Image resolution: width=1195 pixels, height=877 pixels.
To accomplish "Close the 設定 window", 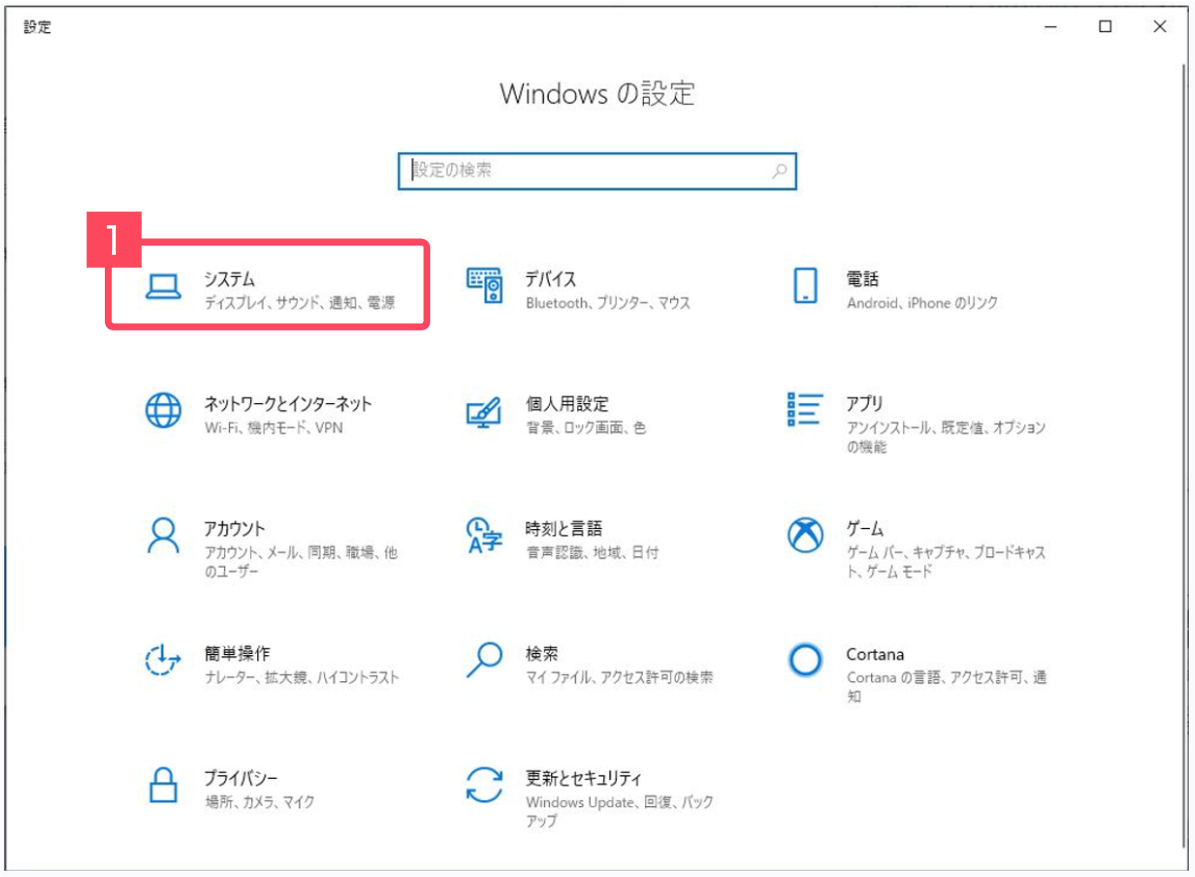I will pyautogui.click(x=1160, y=27).
